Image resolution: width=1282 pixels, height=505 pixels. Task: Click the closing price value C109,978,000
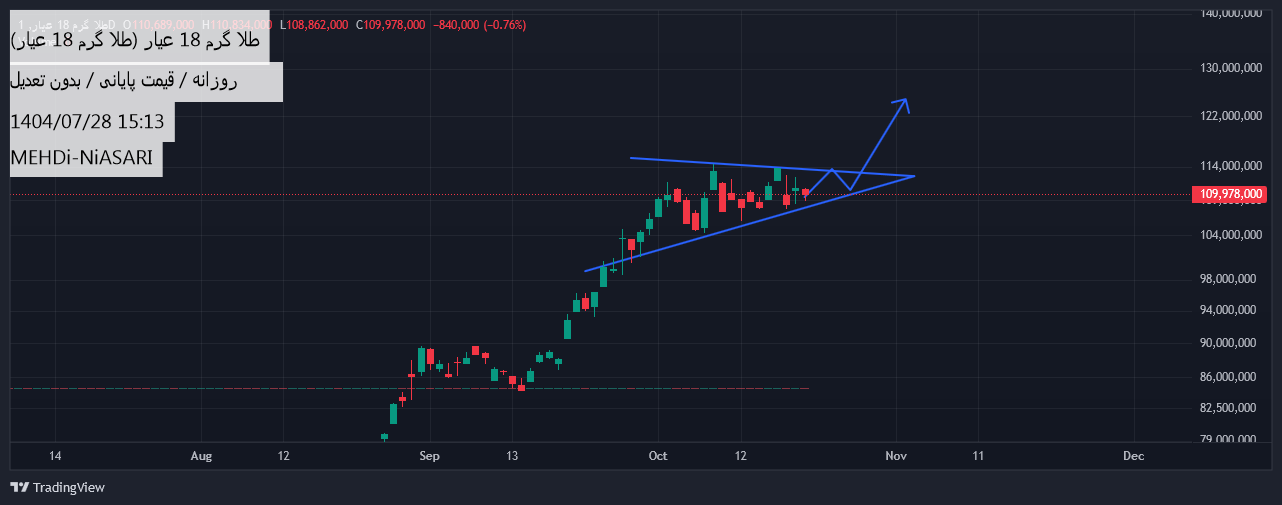click(390, 24)
